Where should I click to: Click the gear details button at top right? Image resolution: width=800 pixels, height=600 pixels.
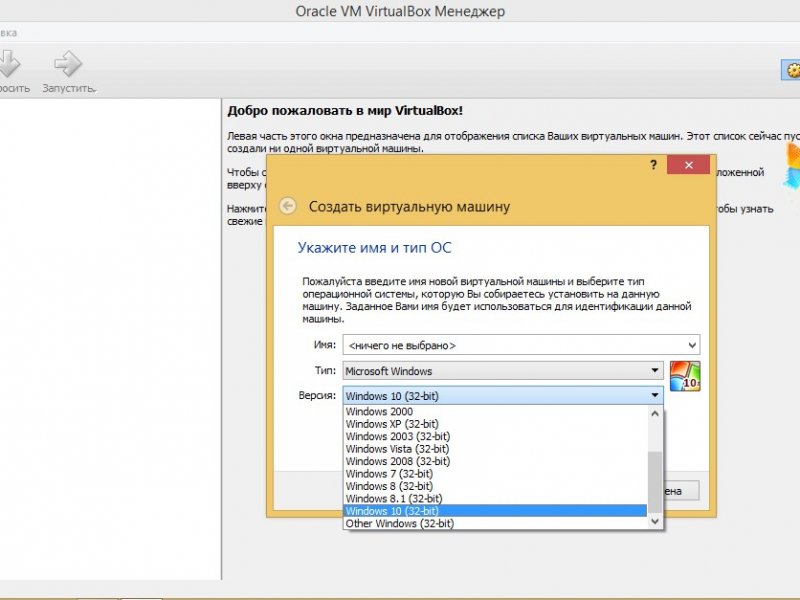791,70
